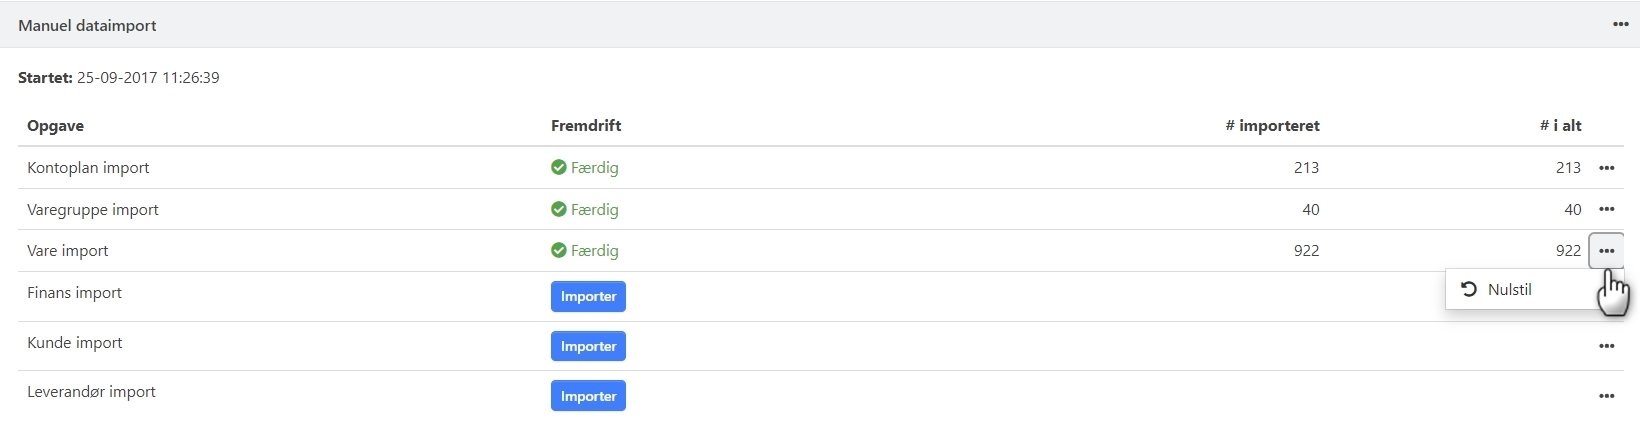Click the Manuel dataimport panel title
The width and height of the screenshot is (1640, 431).
[x=87, y=26]
